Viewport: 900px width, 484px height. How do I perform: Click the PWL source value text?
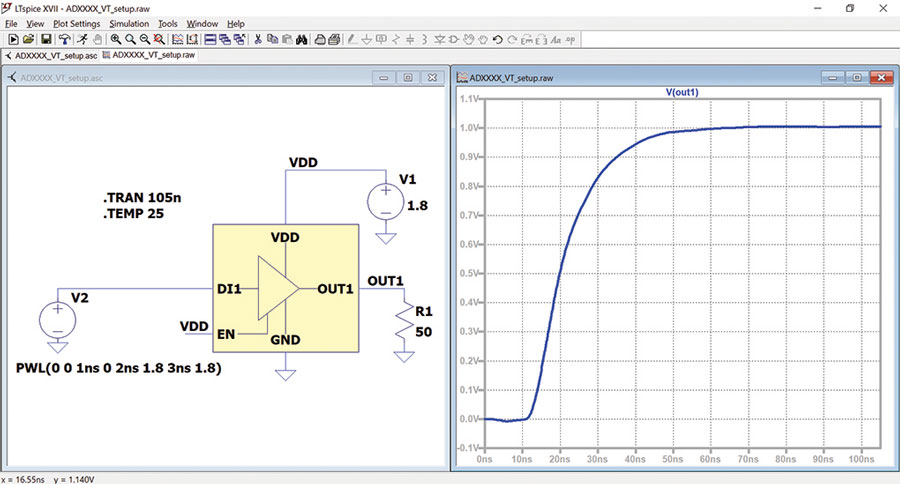tap(118, 368)
